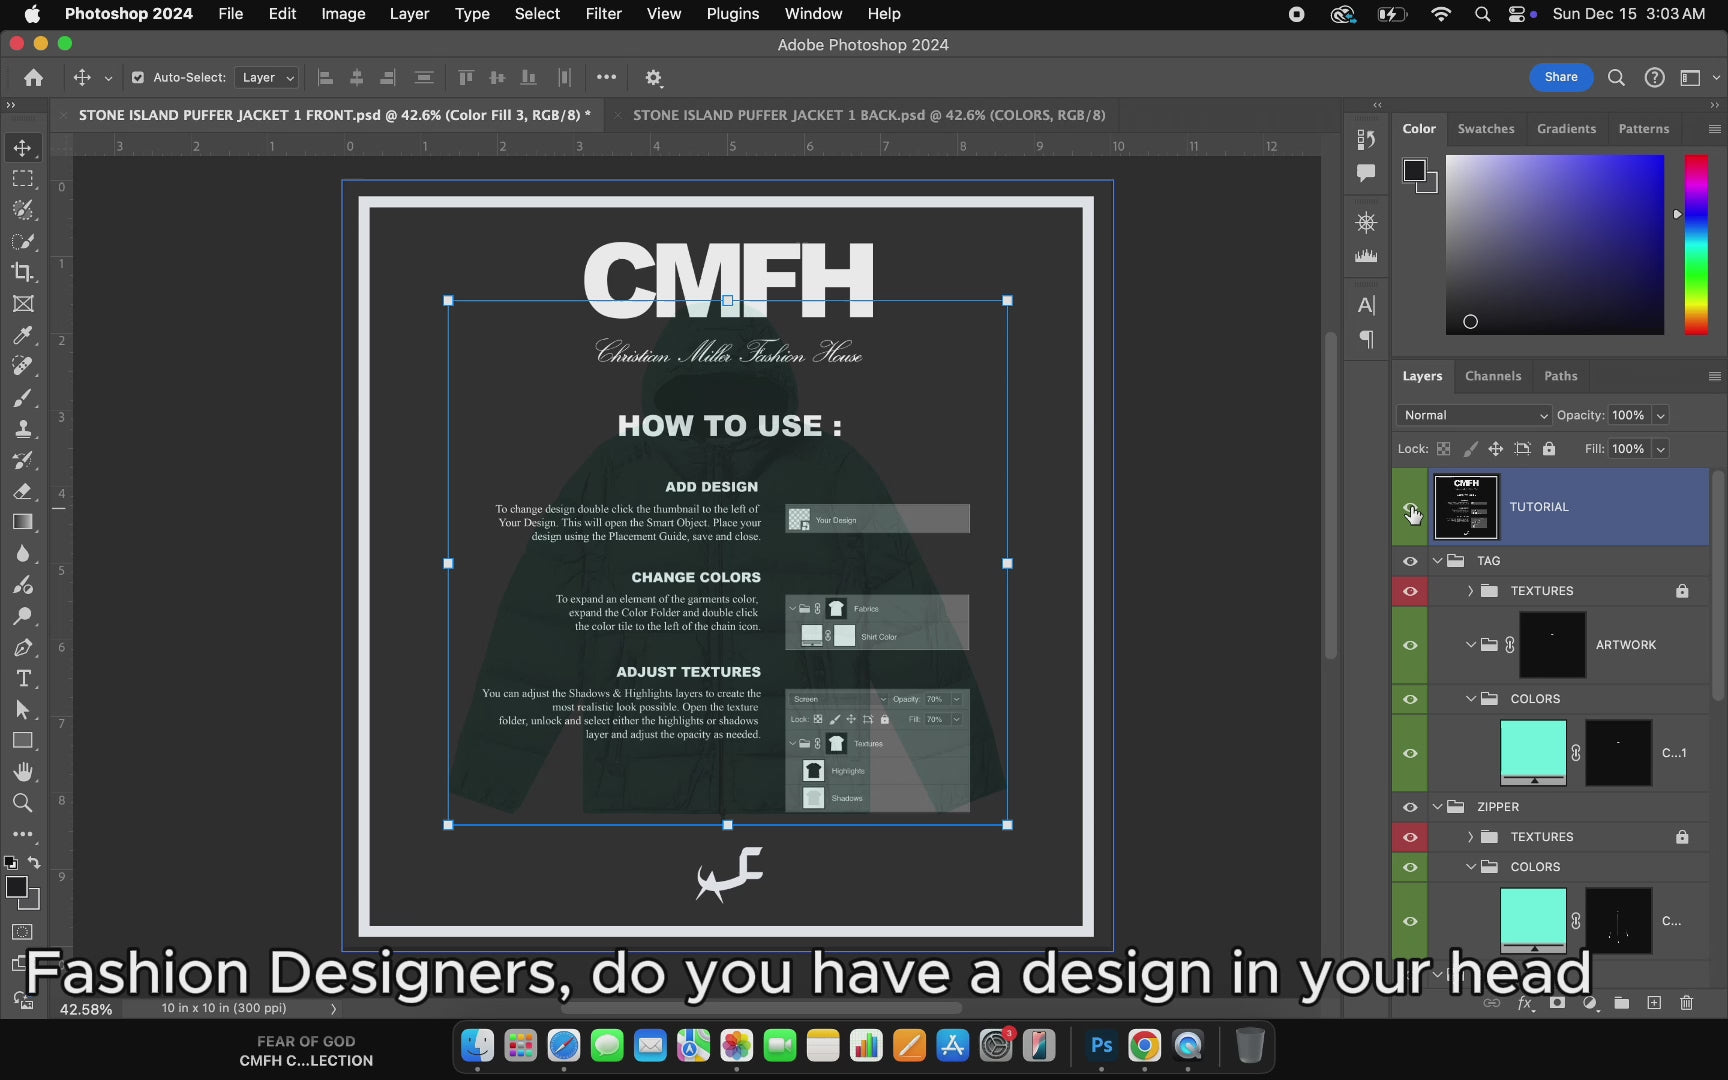Open Google Chrome from the Dock
1728x1080 pixels.
click(x=1144, y=1045)
